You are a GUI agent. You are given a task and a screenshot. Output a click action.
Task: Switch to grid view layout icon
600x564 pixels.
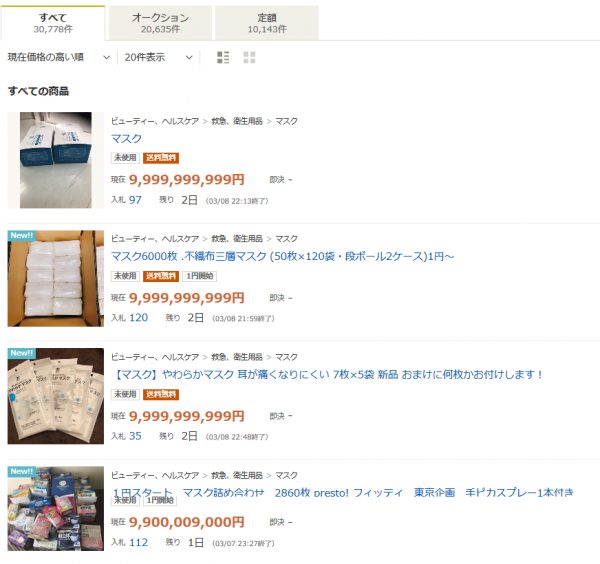249,57
